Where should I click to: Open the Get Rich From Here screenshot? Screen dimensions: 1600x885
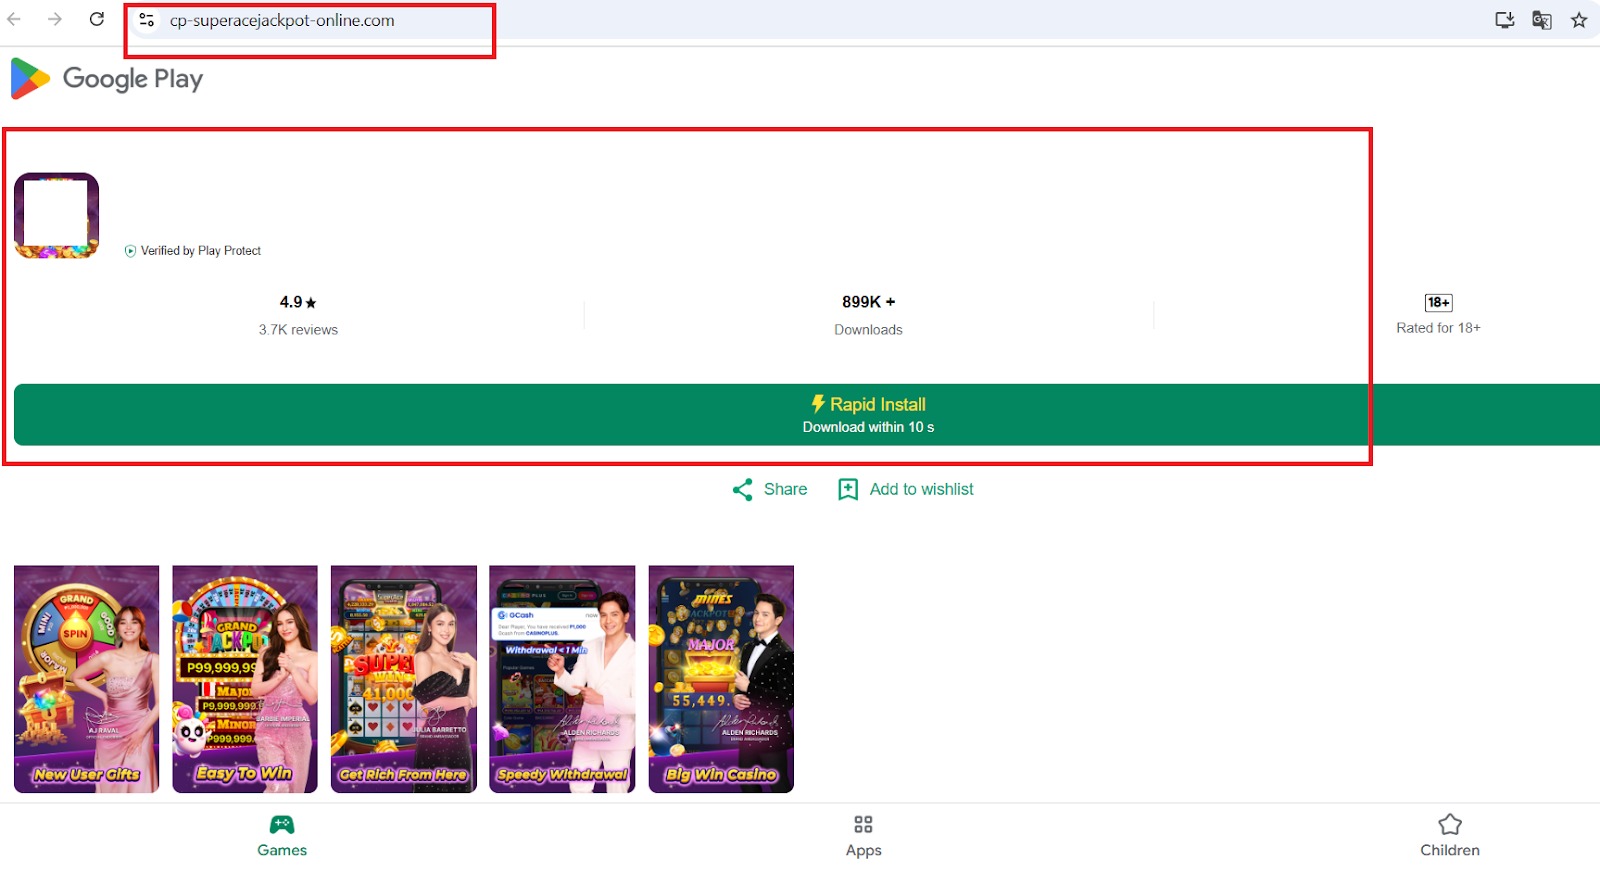(x=404, y=679)
